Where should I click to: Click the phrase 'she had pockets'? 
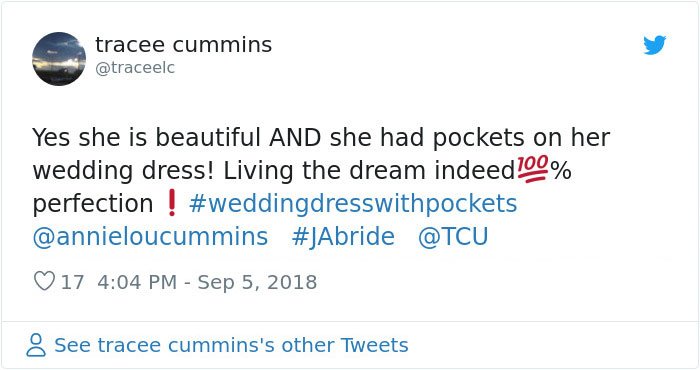(427, 137)
